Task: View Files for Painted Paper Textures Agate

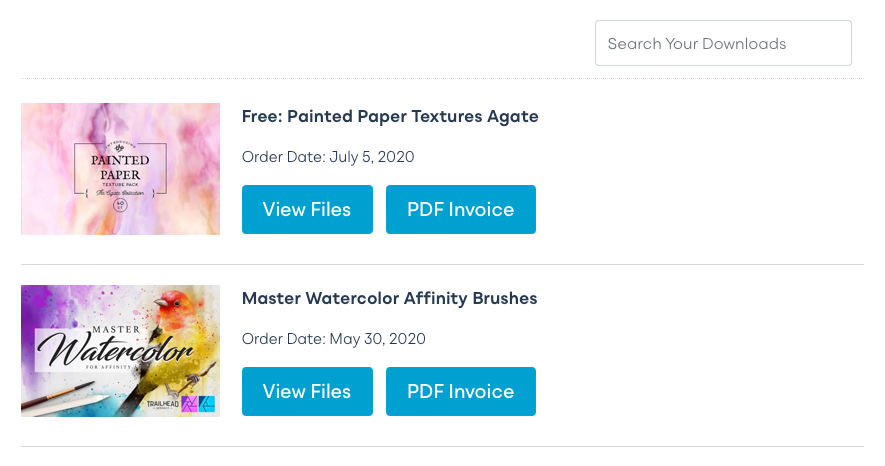Action: (307, 209)
